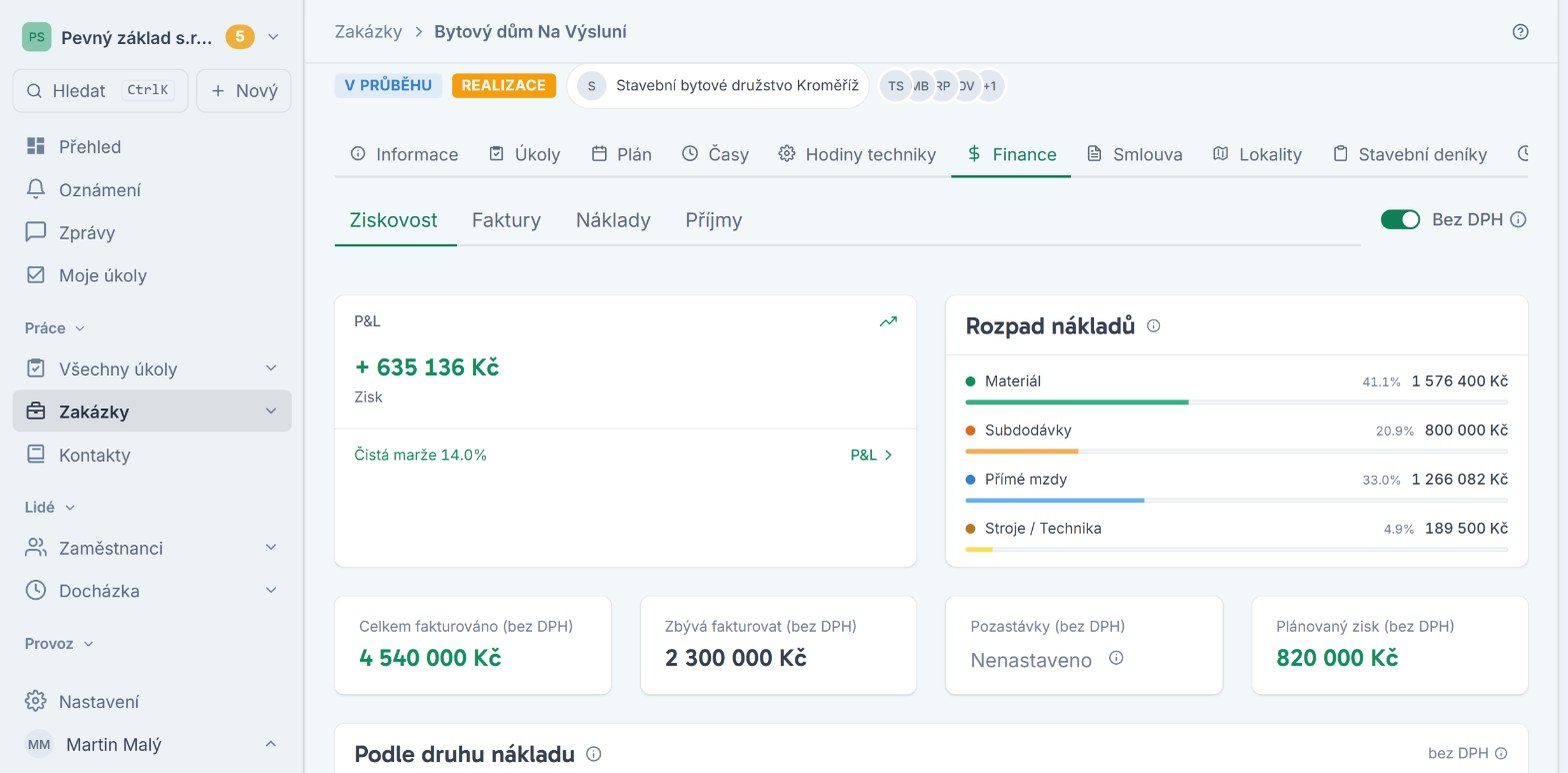Expand the Zakázky submenu chevron
The width and height of the screenshot is (1568, 773).
pos(271,412)
